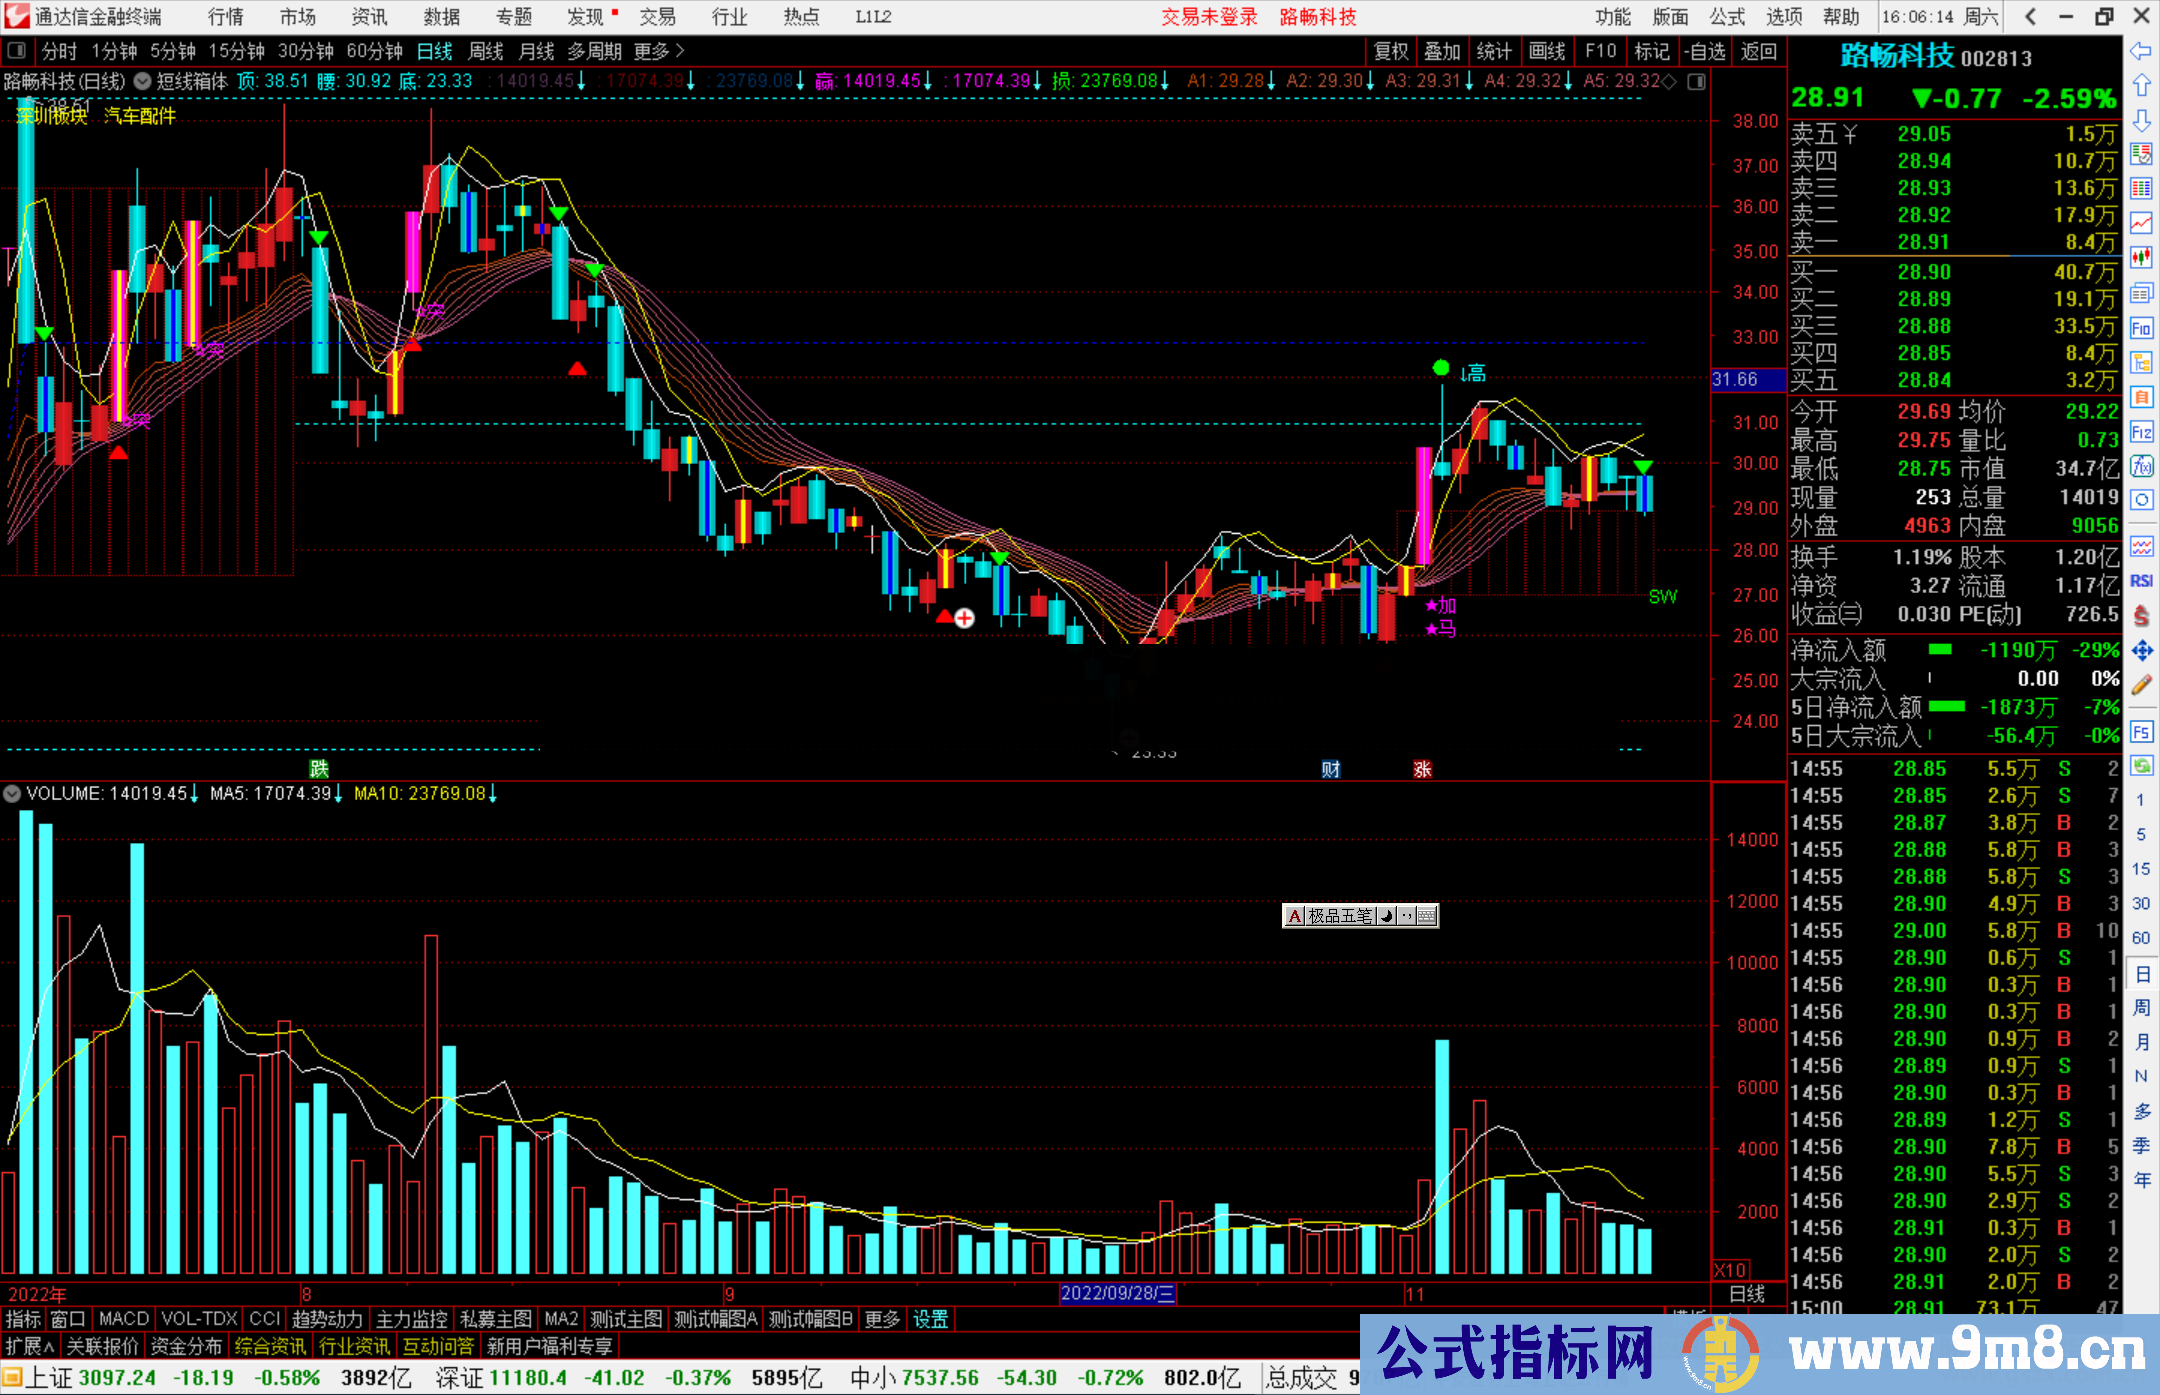Open the 行情 menu
This screenshot has height=1395, width=2160.
point(226,17)
